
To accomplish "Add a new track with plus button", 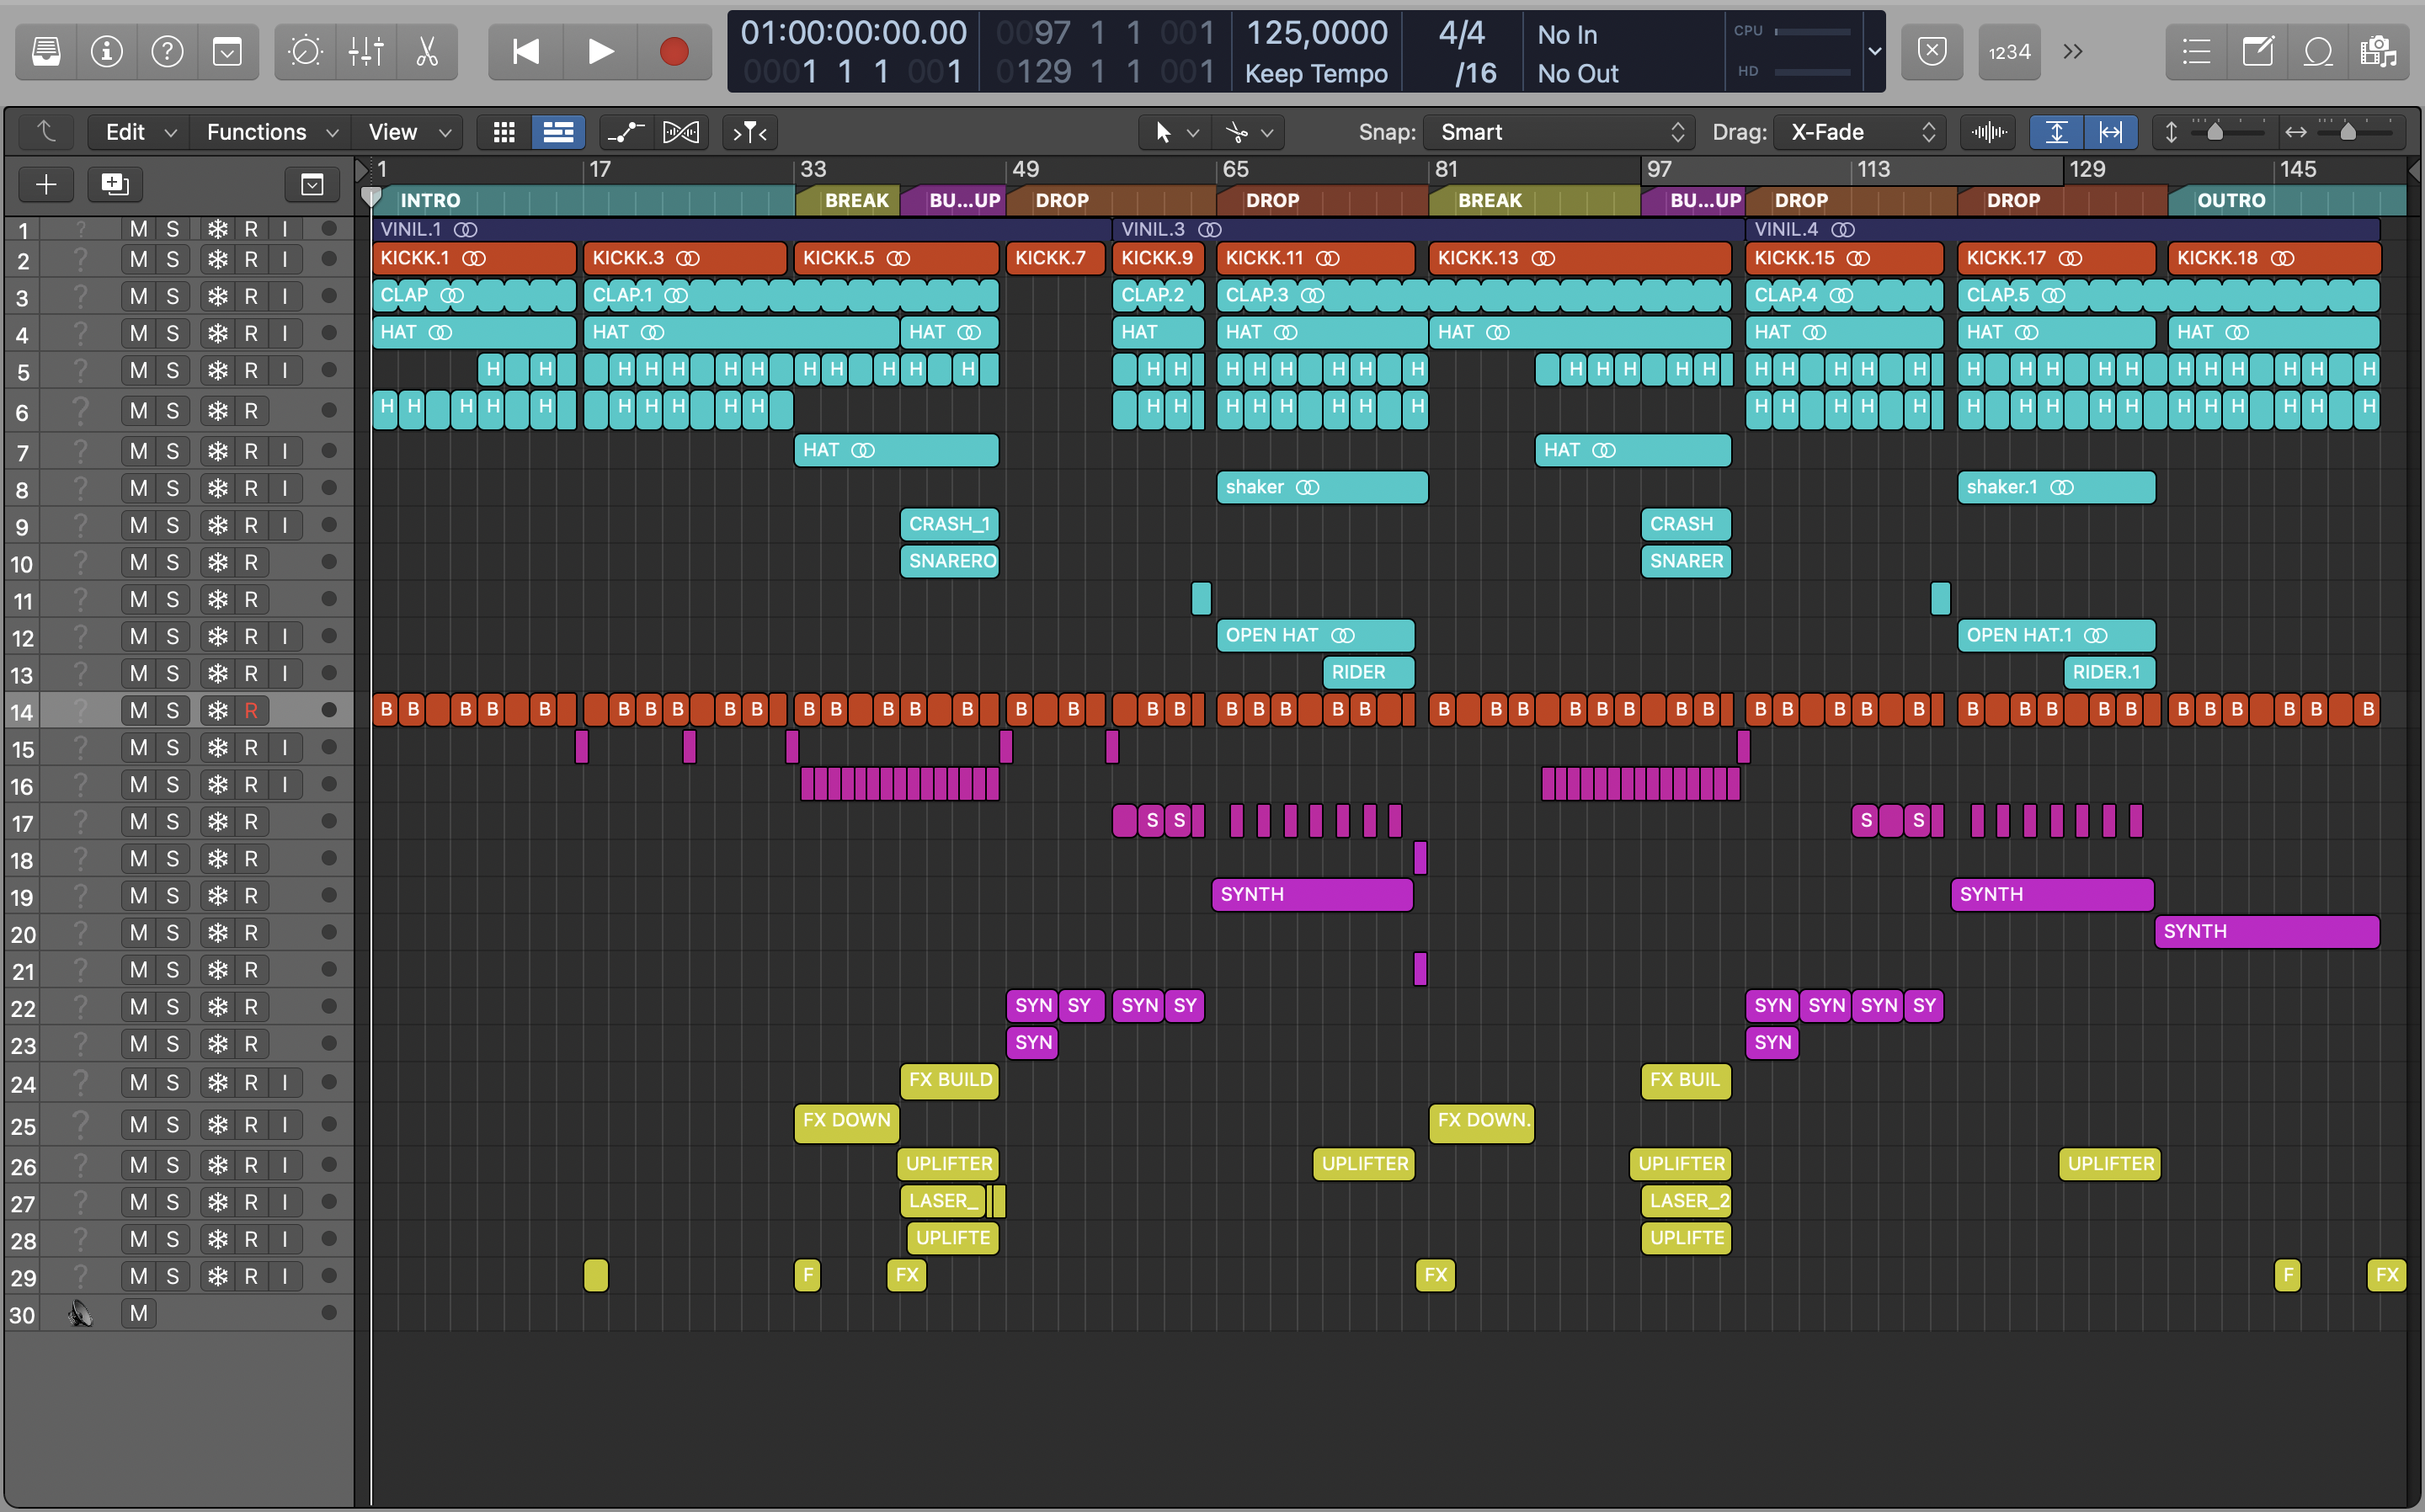I will coord(46,184).
